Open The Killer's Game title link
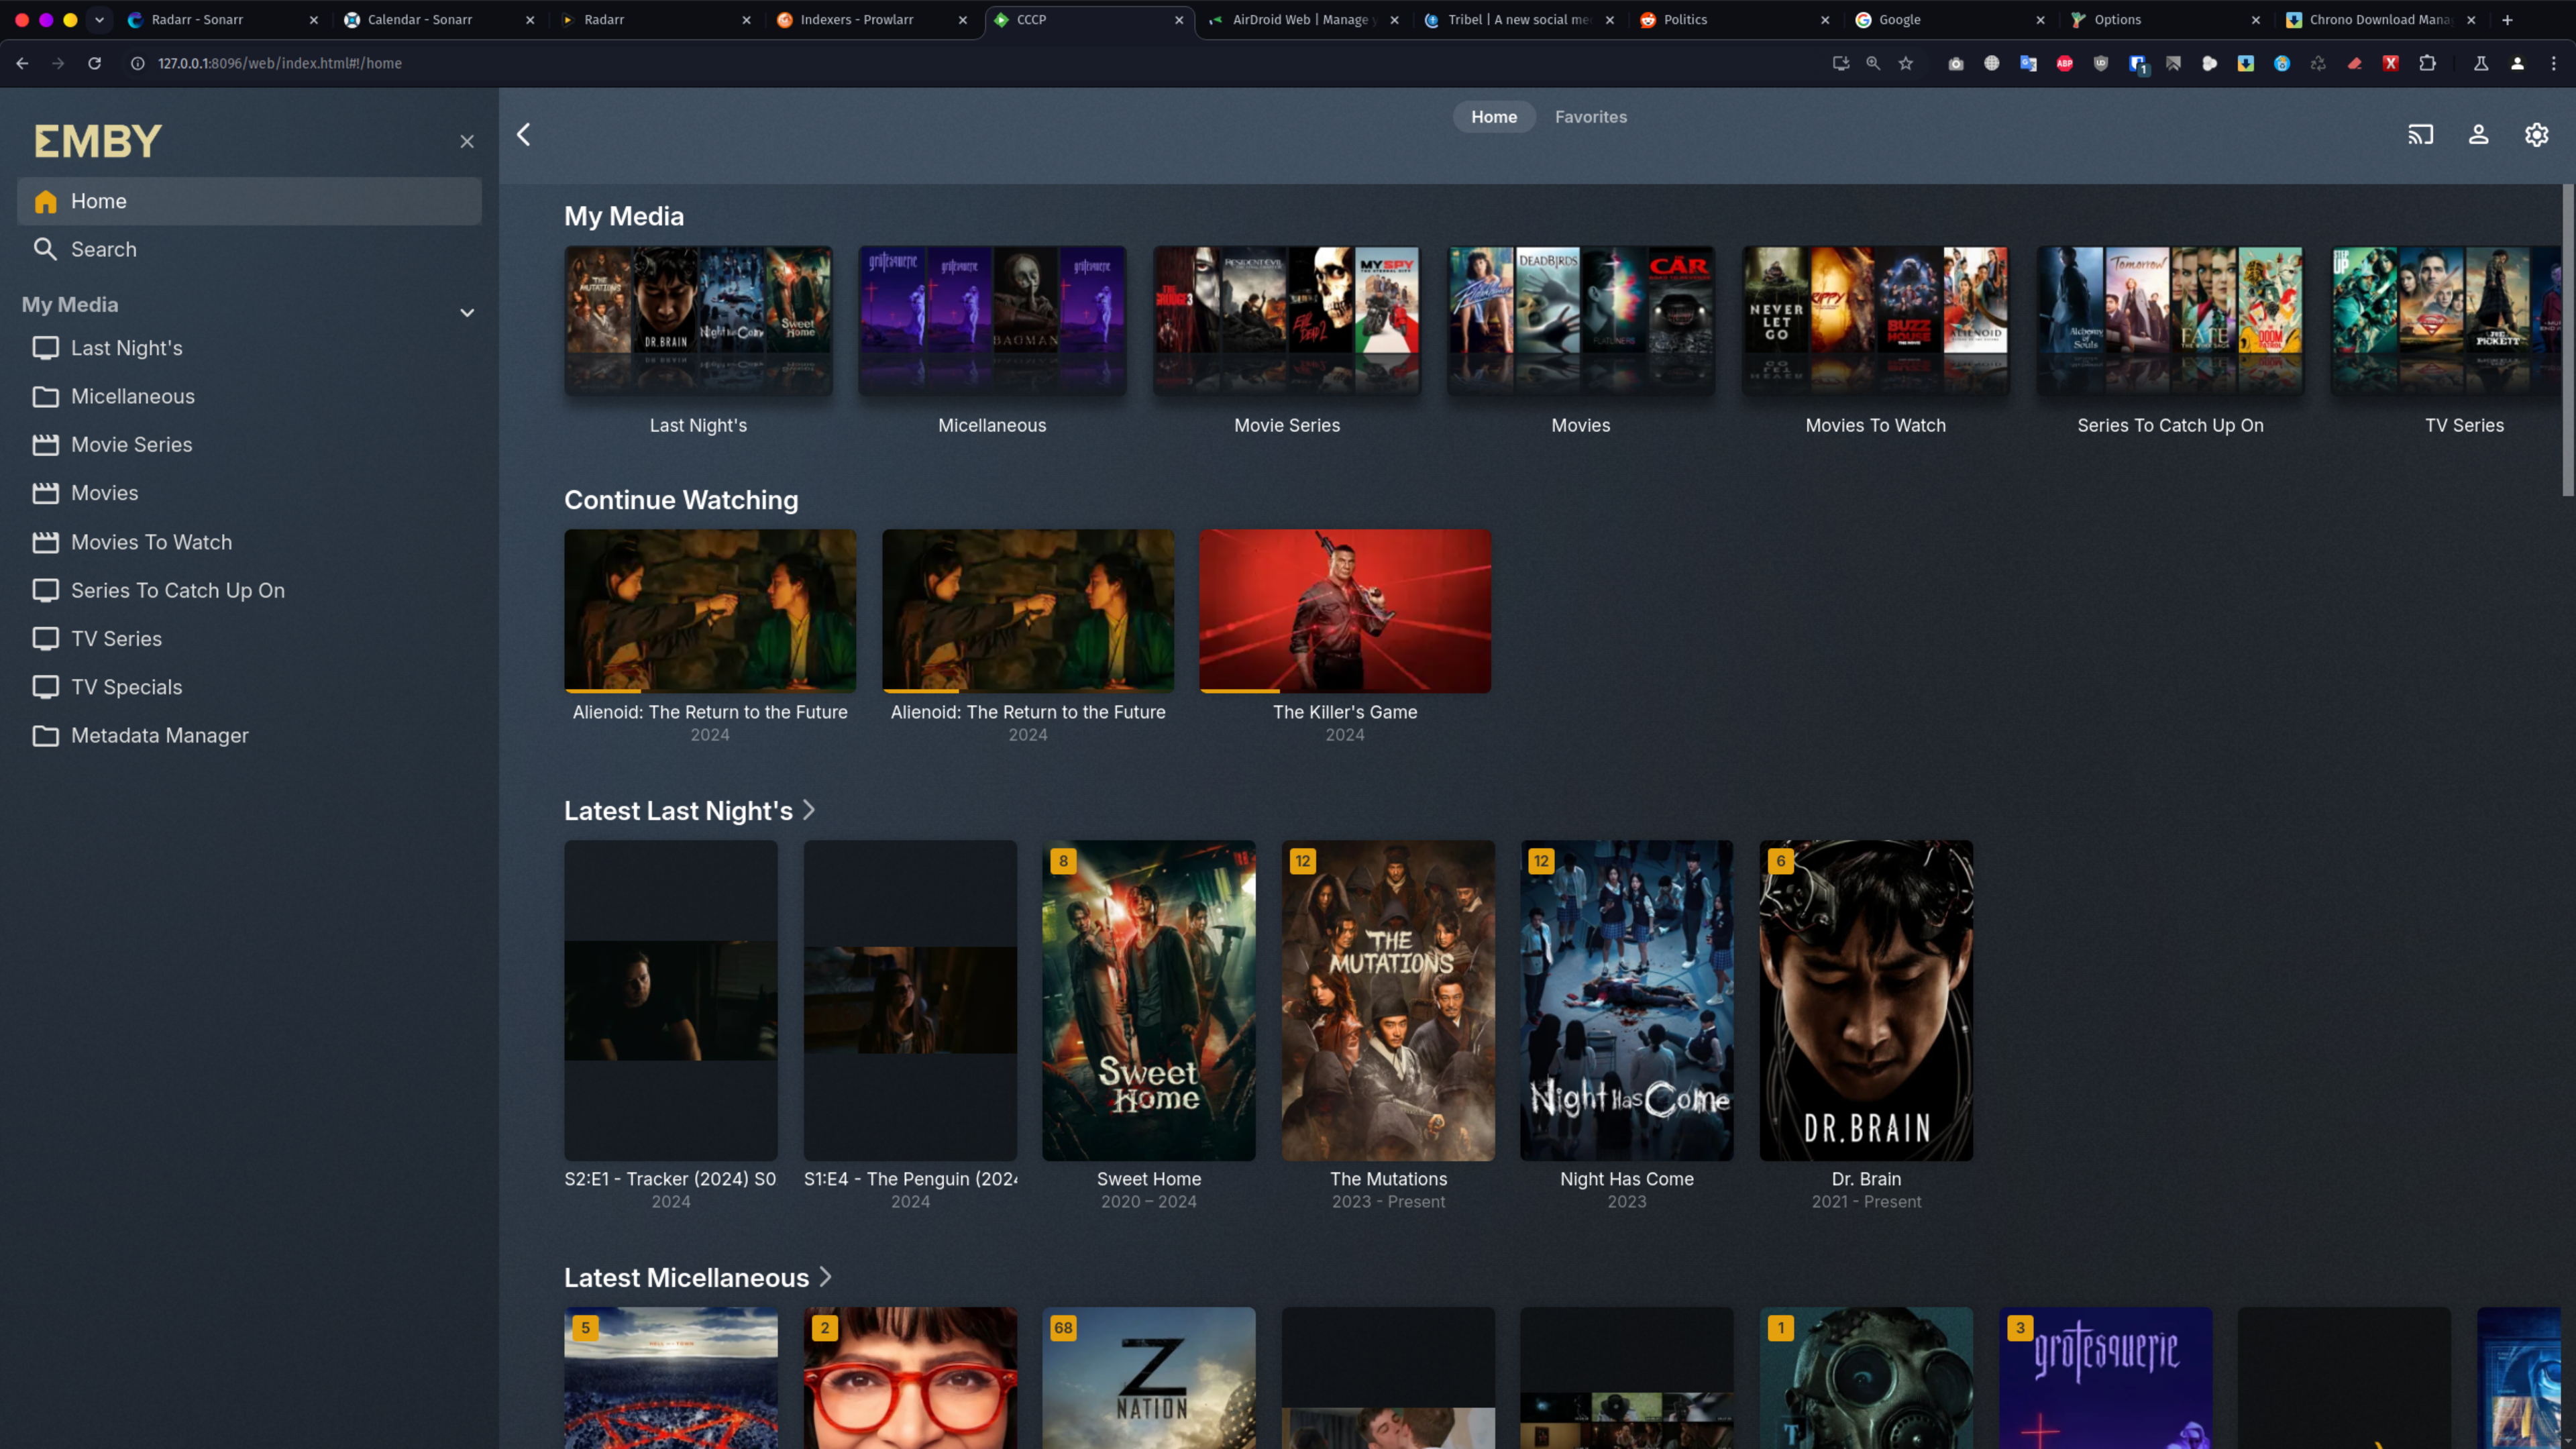The width and height of the screenshot is (2576, 1449). pos(1344,712)
